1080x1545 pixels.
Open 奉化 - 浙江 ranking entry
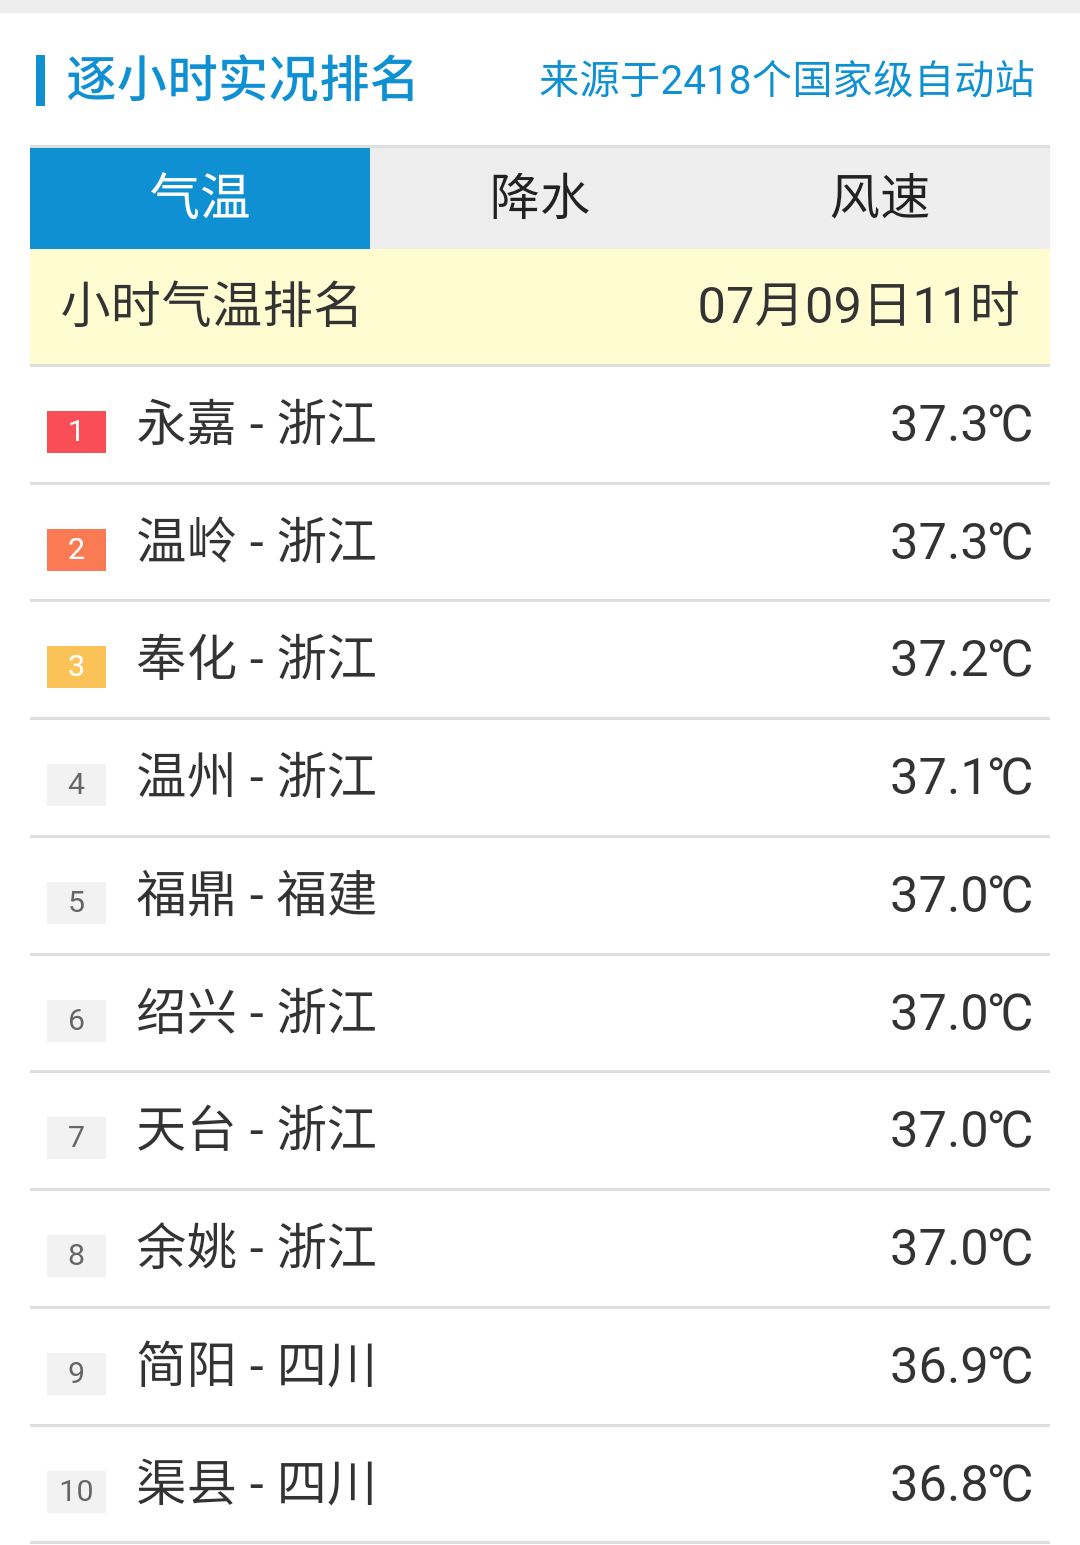257,659
